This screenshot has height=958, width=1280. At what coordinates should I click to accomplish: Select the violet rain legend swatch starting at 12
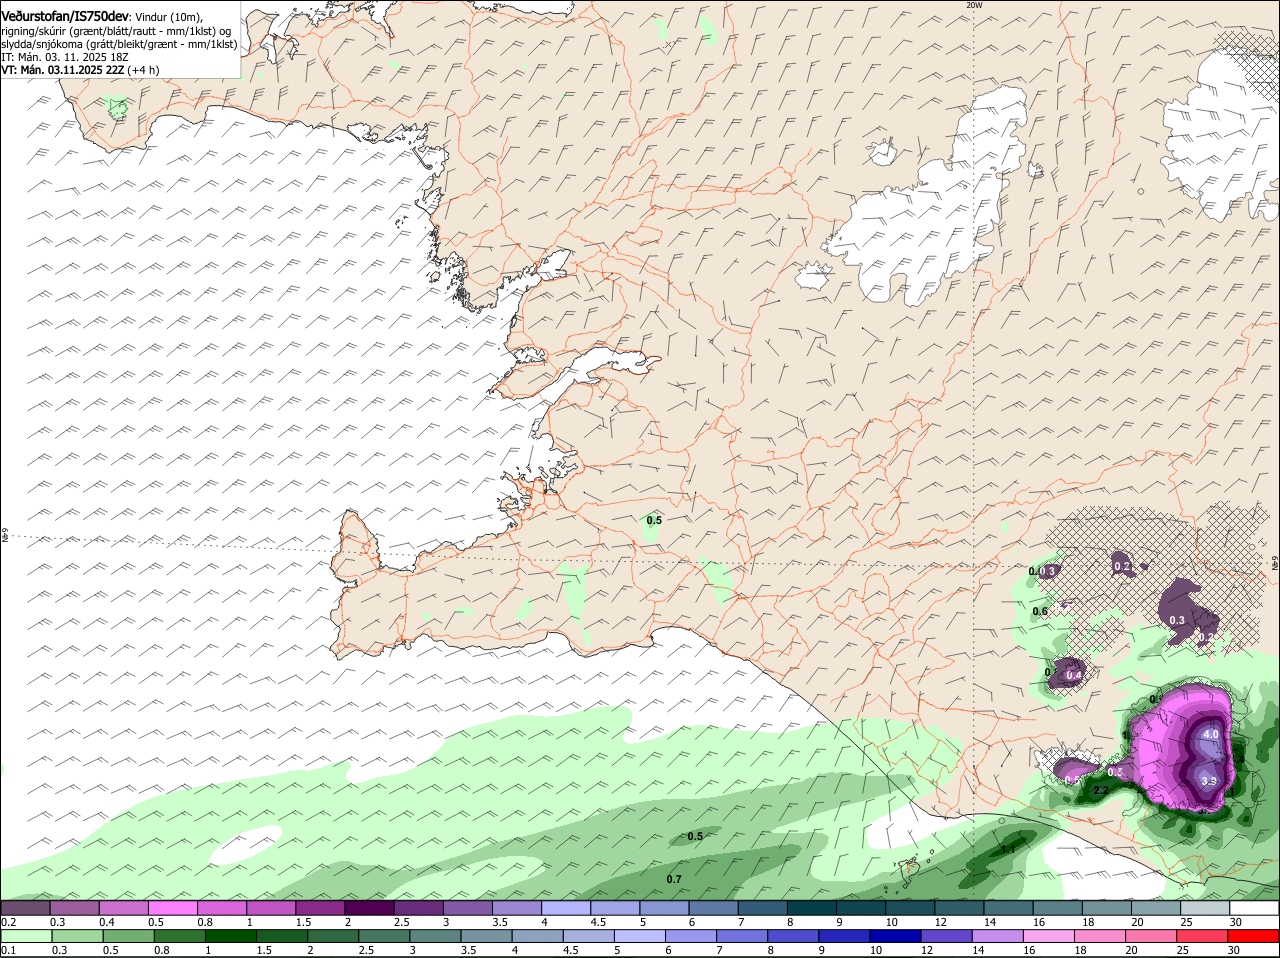(946, 937)
